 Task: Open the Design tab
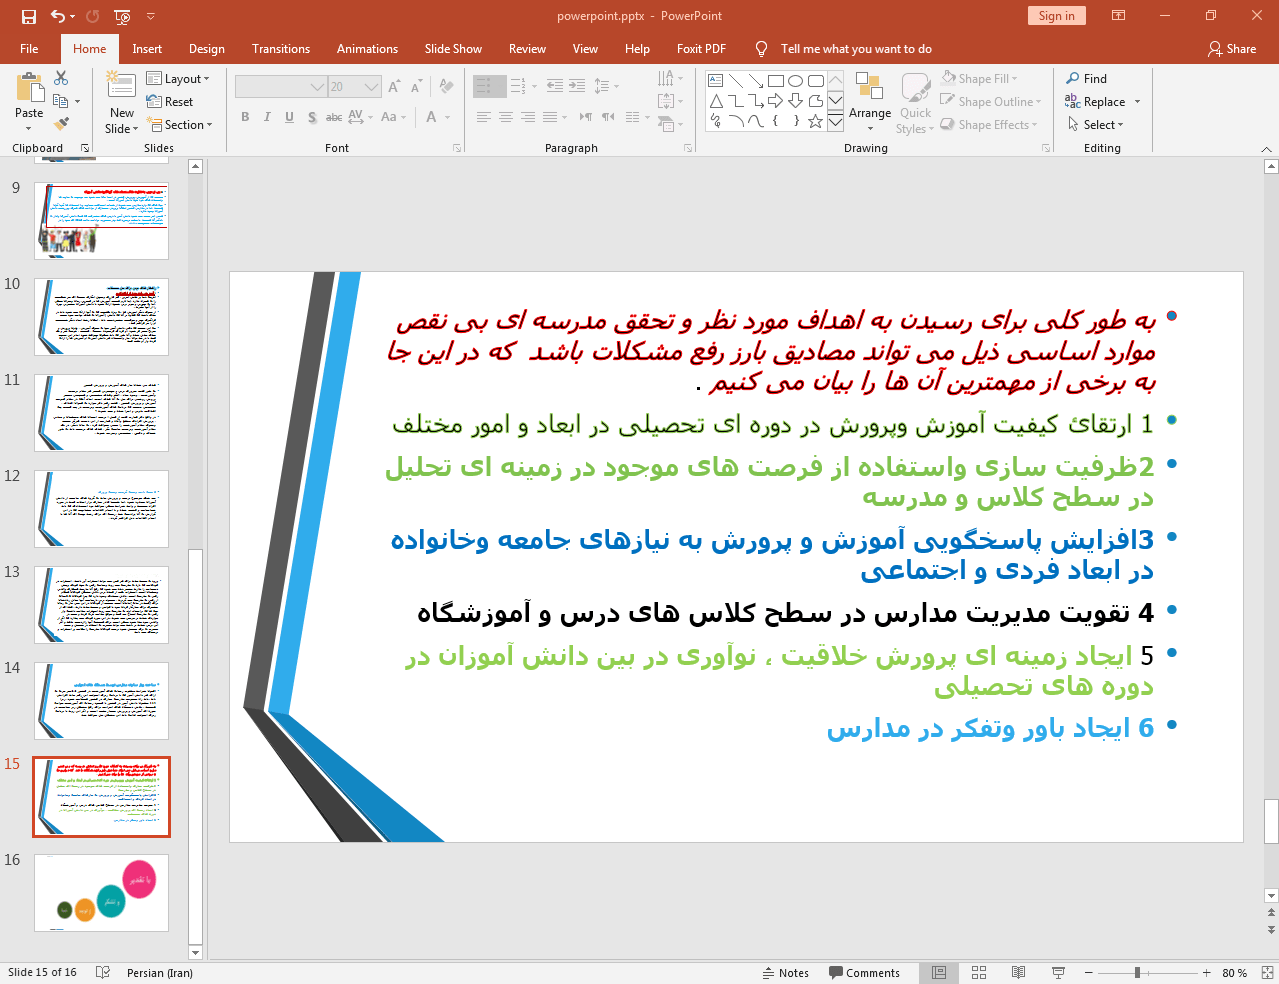(207, 49)
